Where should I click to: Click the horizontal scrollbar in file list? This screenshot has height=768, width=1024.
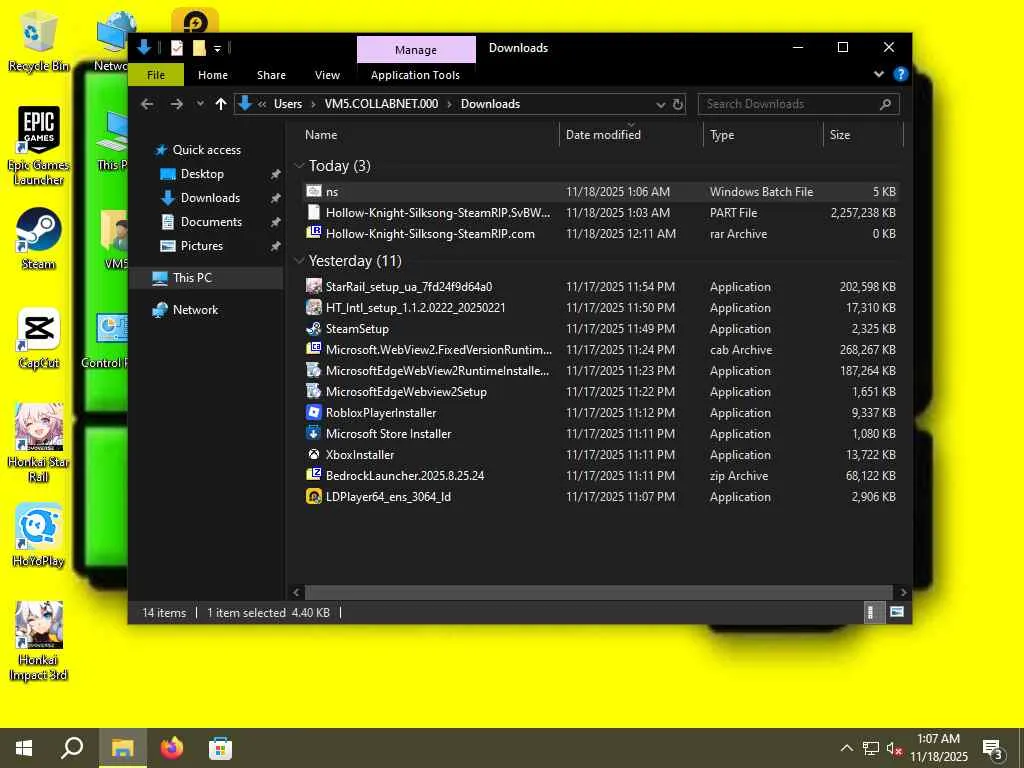tap(599, 592)
